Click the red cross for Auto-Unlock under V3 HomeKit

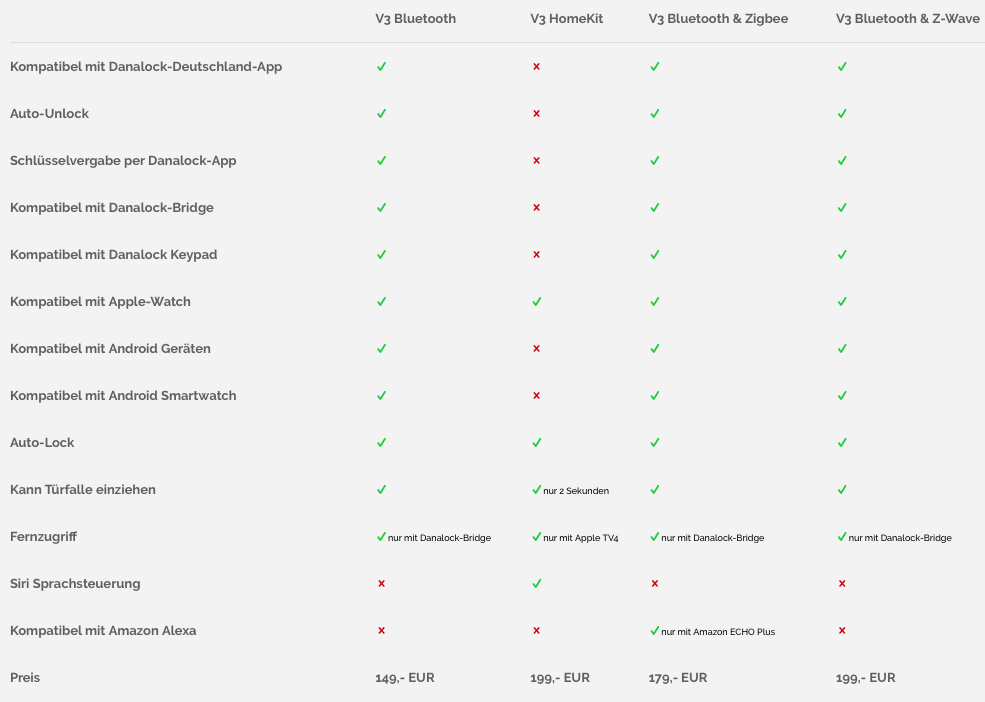pyautogui.click(x=536, y=114)
